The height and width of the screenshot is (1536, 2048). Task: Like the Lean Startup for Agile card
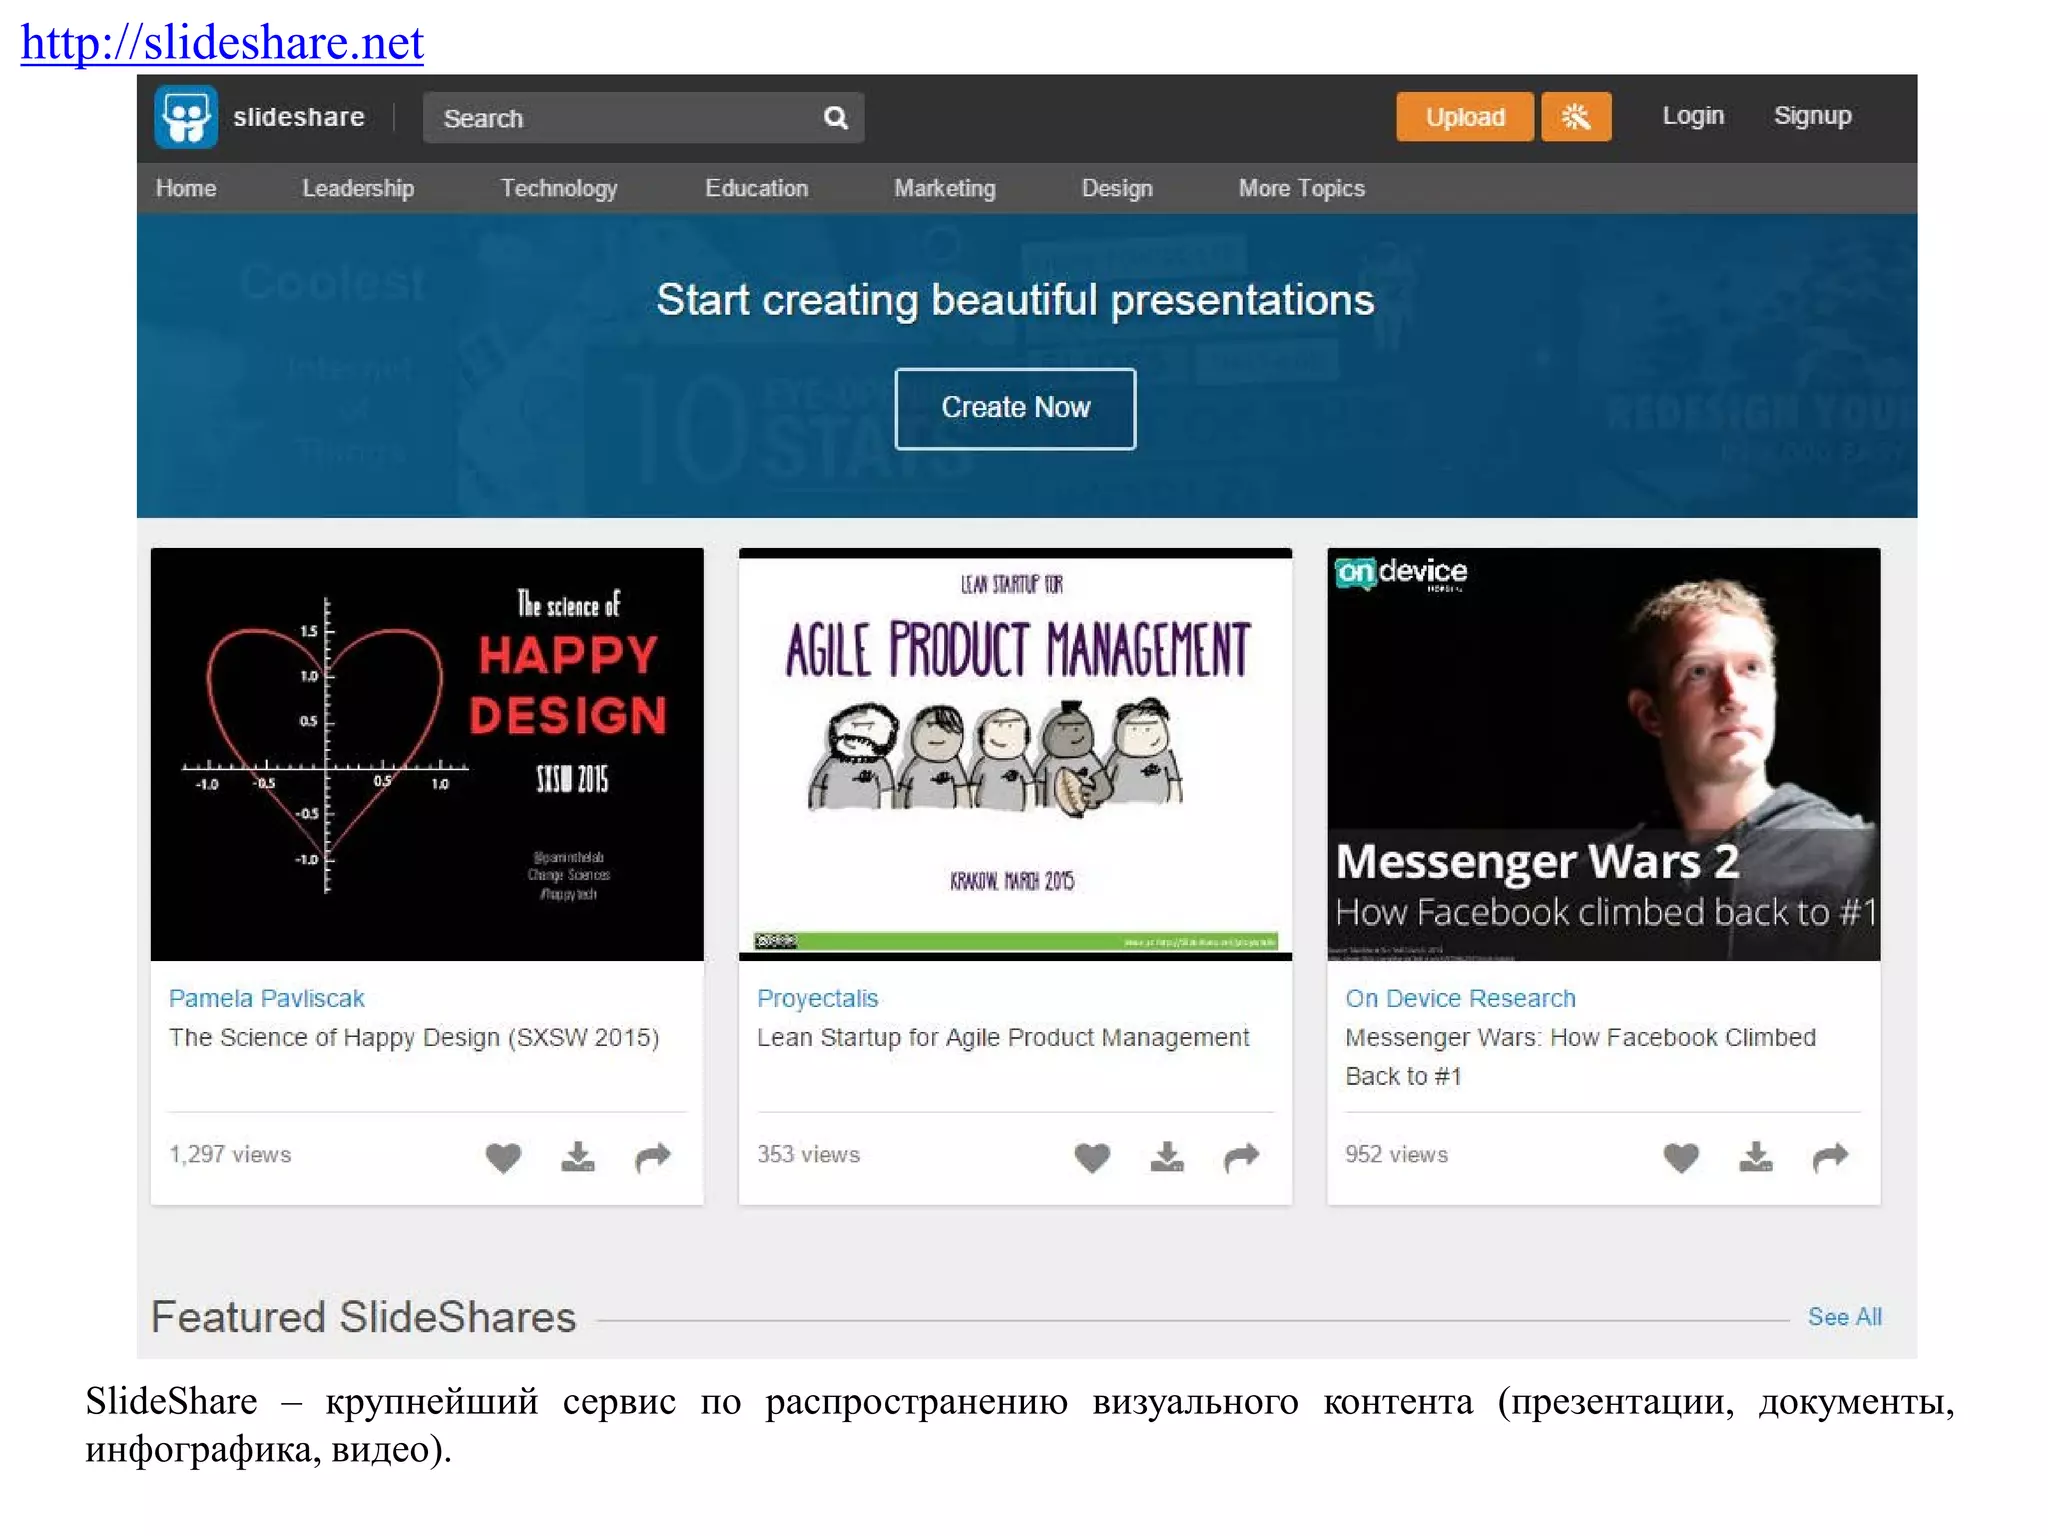(1092, 1156)
